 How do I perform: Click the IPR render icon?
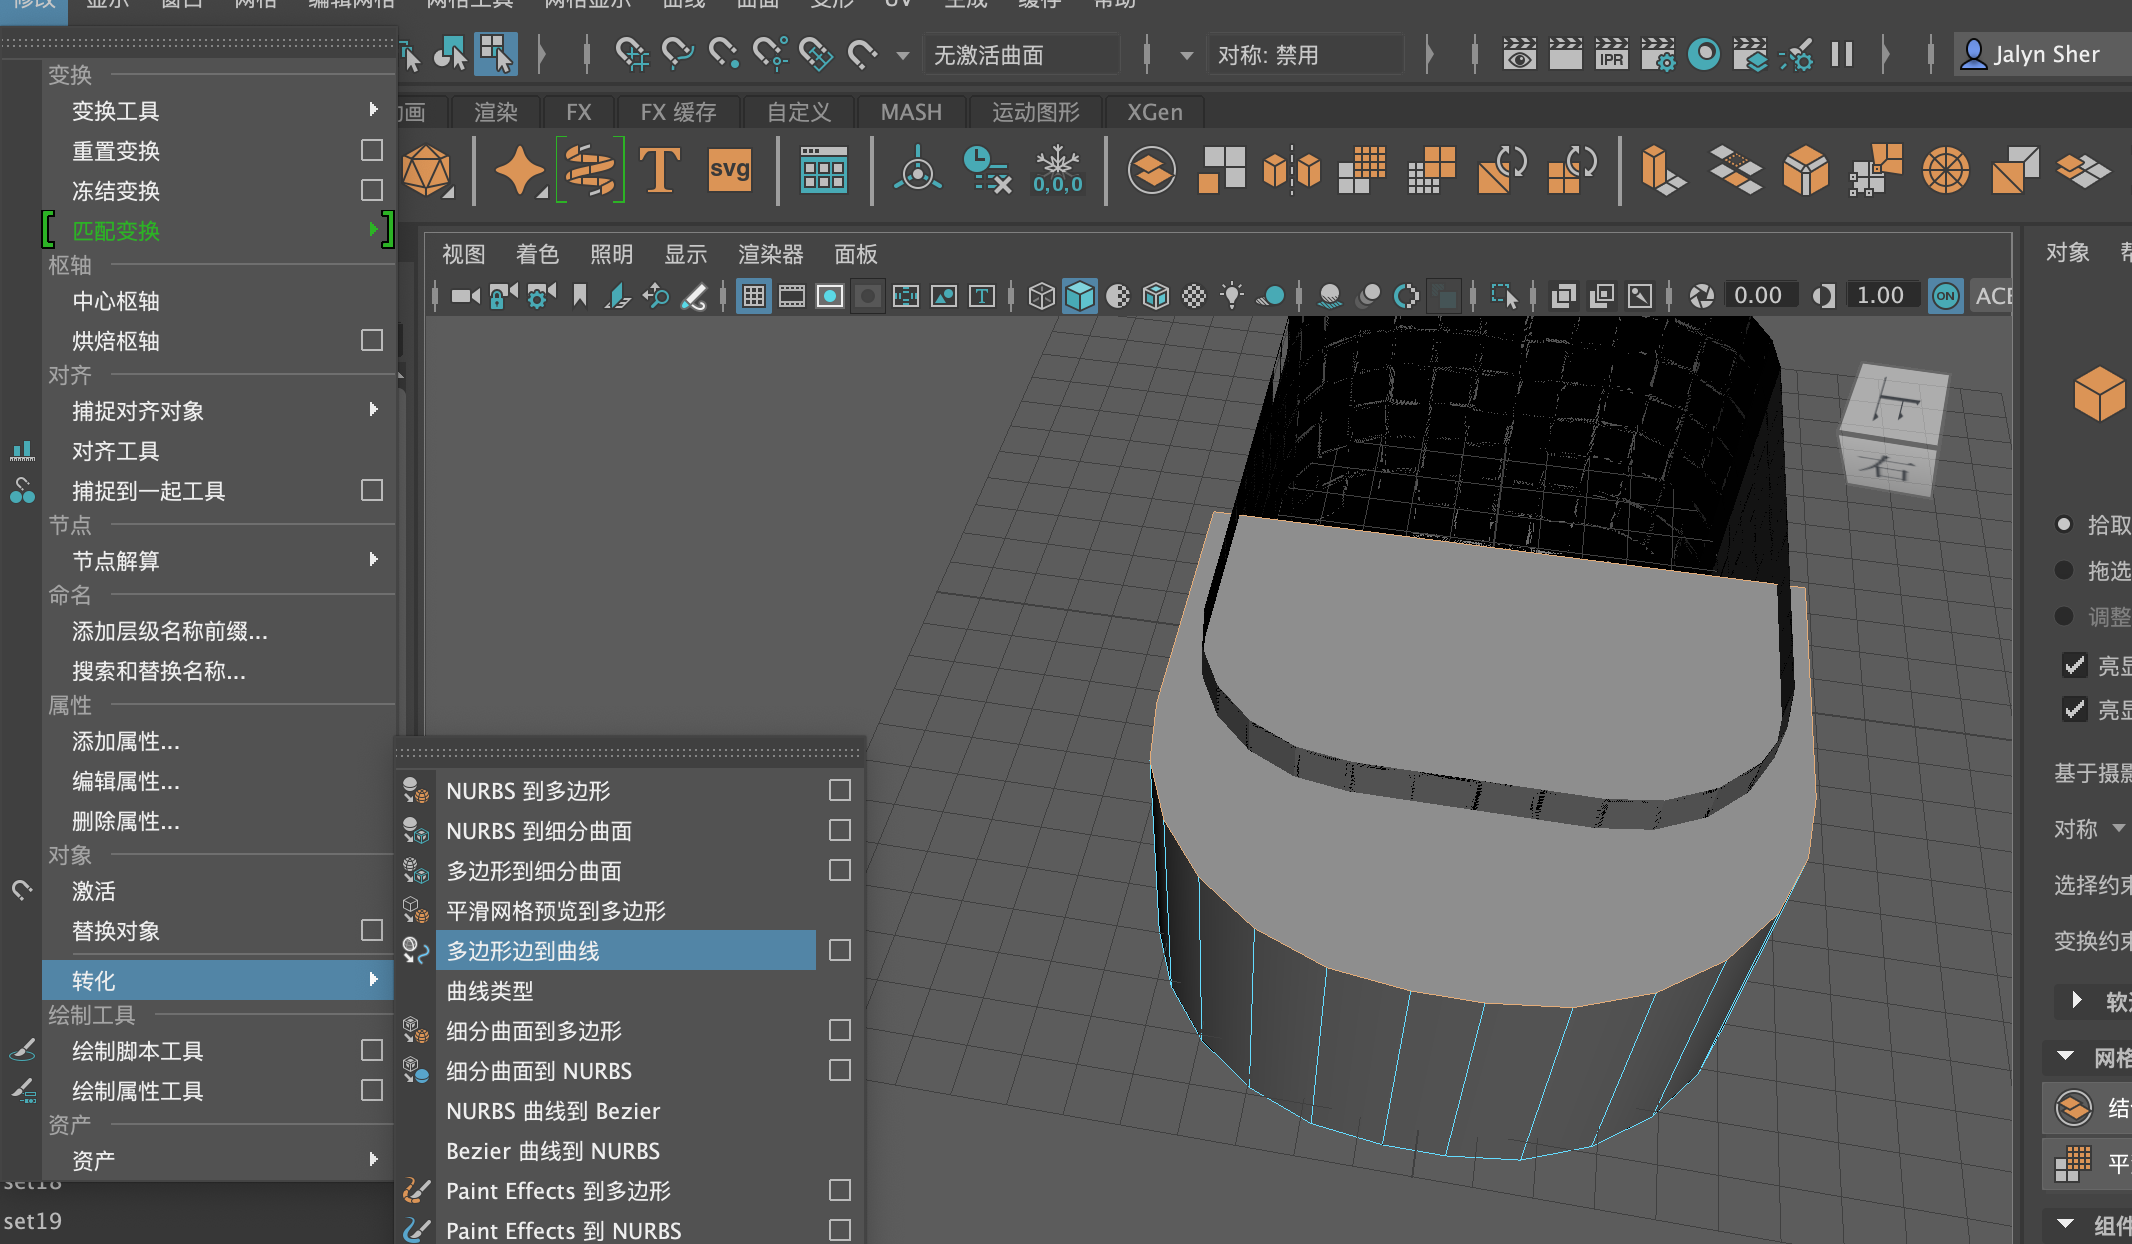(1611, 55)
